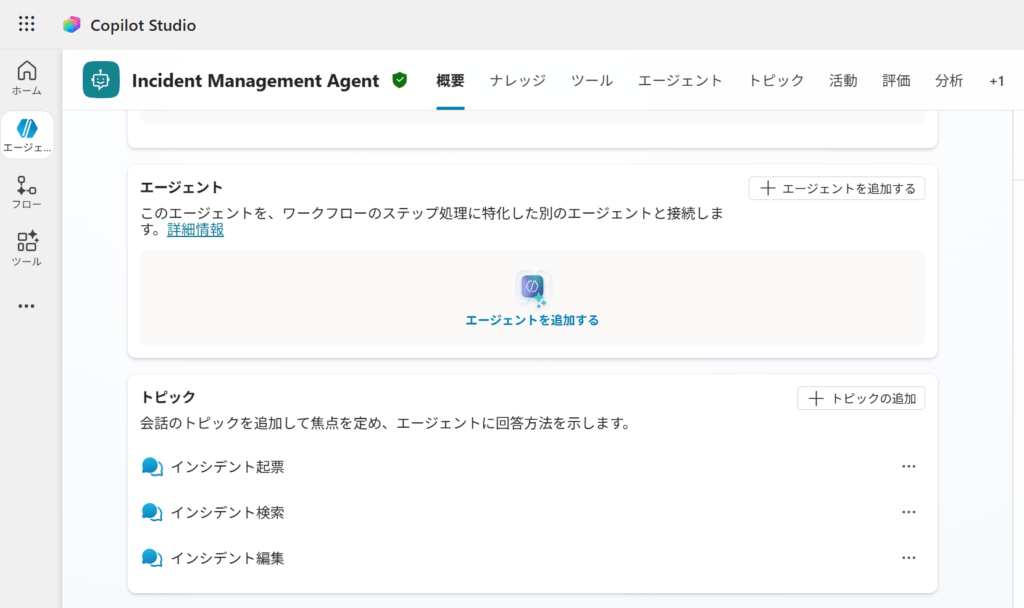Open フロー from the left sidebar
1024x608 pixels.
pos(27,191)
